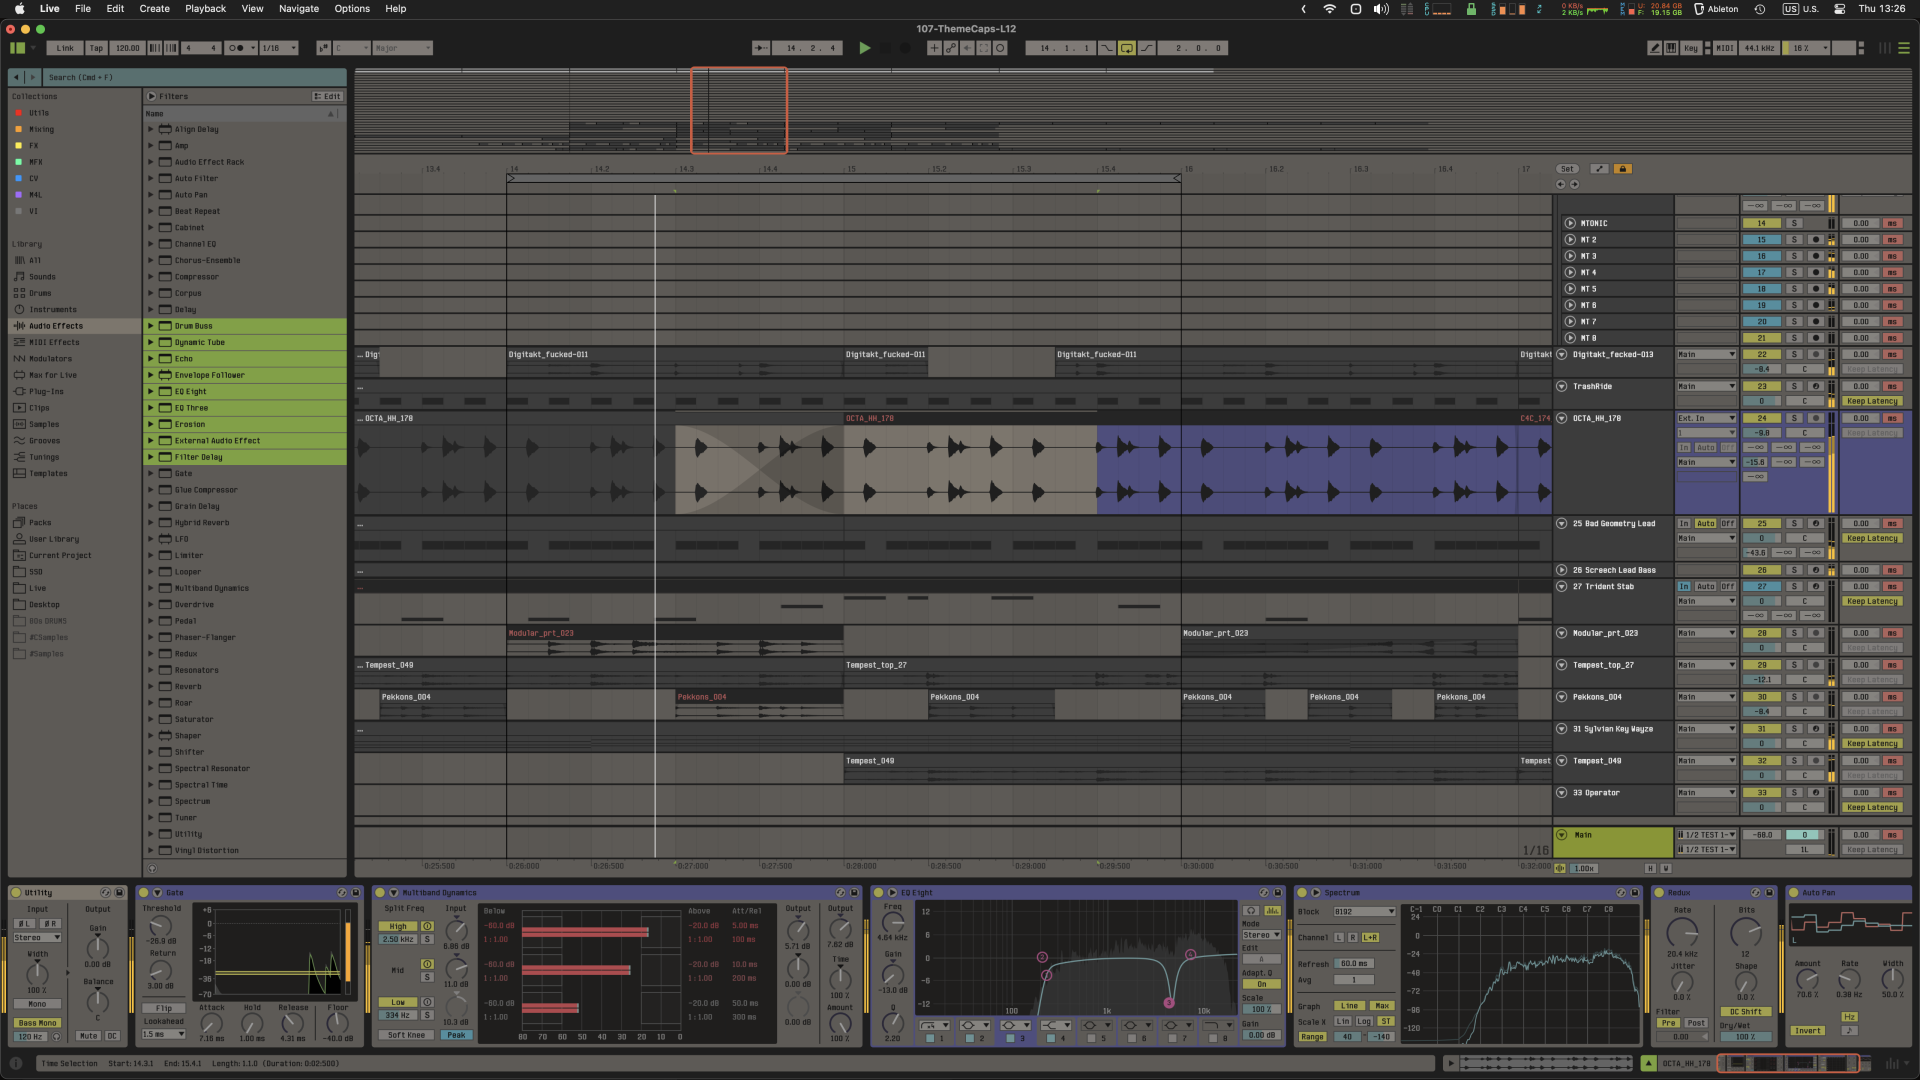Enable the punch-in switch icon
1920x1080 pixels.
click(1107, 47)
